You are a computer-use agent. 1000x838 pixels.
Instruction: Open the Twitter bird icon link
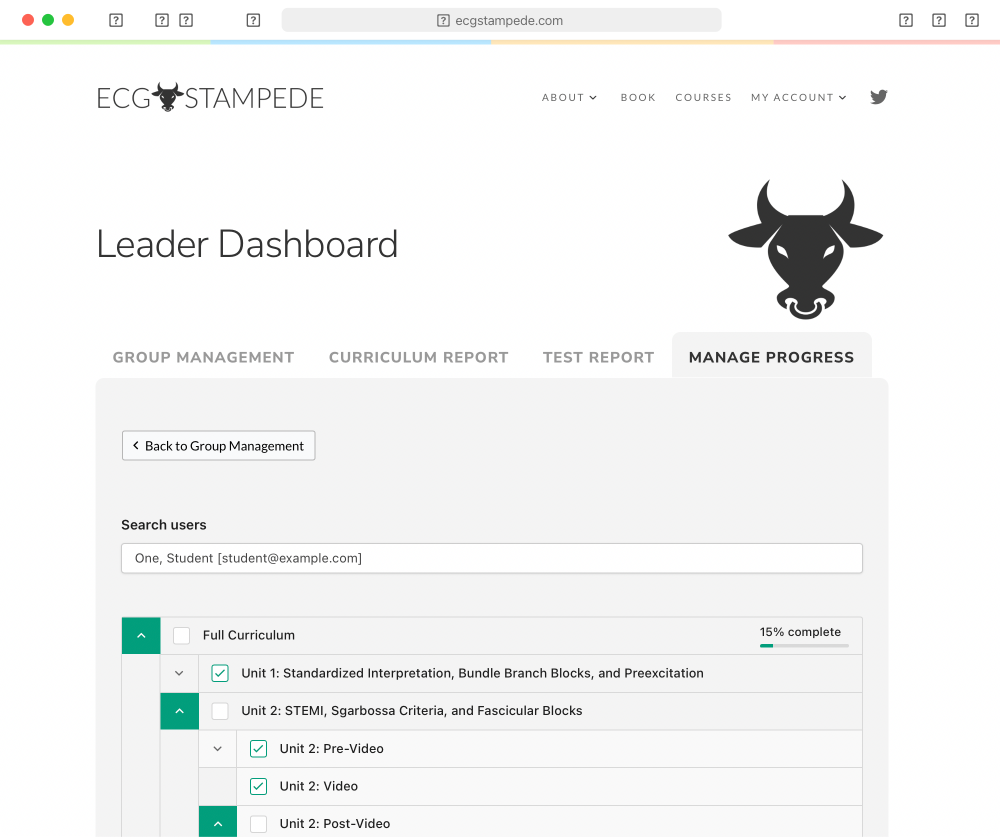(878, 97)
